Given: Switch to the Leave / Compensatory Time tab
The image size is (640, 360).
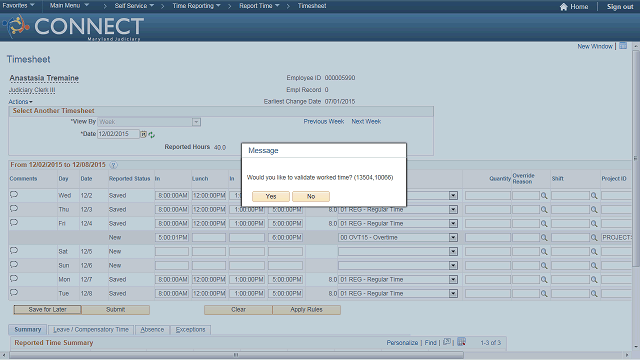Looking at the screenshot, I should pos(91,329).
